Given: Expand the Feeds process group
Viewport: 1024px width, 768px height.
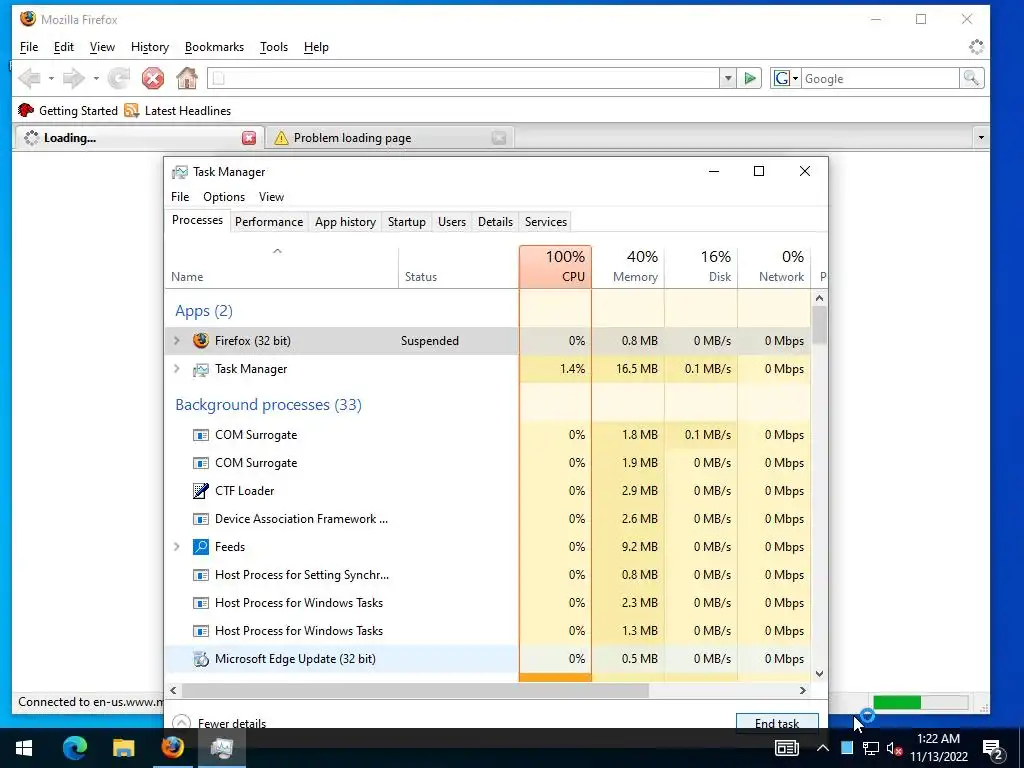Looking at the screenshot, I should click(x=176, y=547).
